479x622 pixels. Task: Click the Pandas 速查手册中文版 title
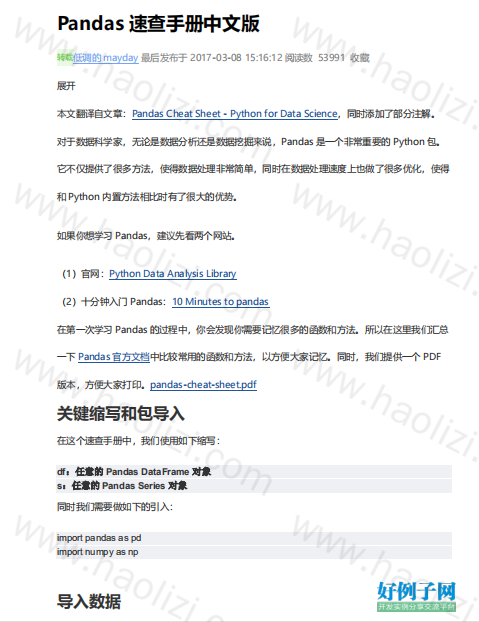[159, 23]
